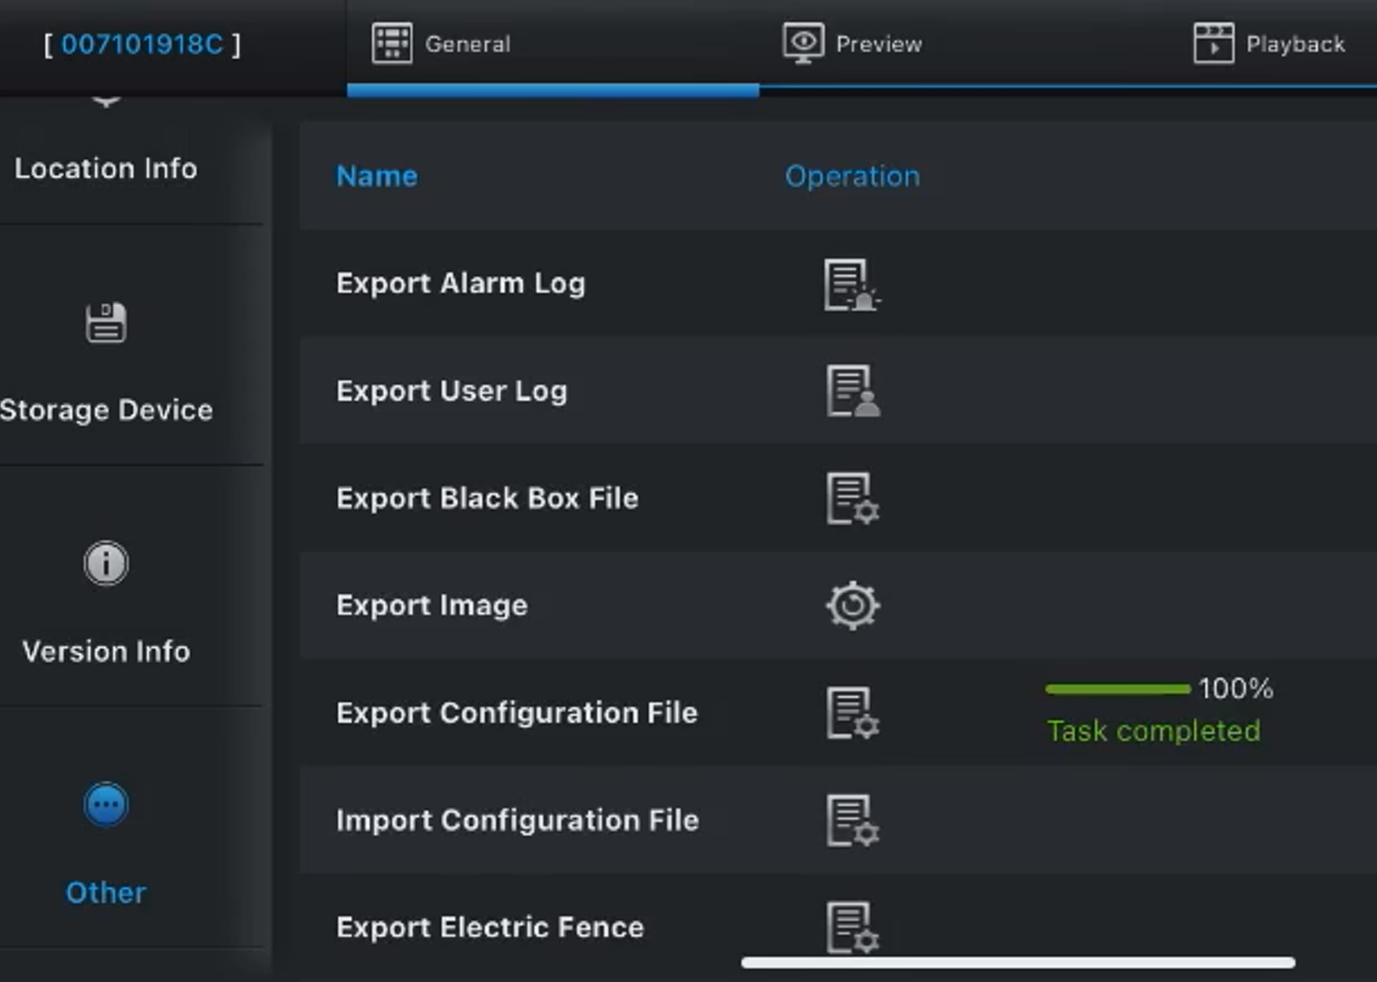The image size is (1377, 982).
Task: Click the Version Info circular info icon
Action: [x=104, y=563]
